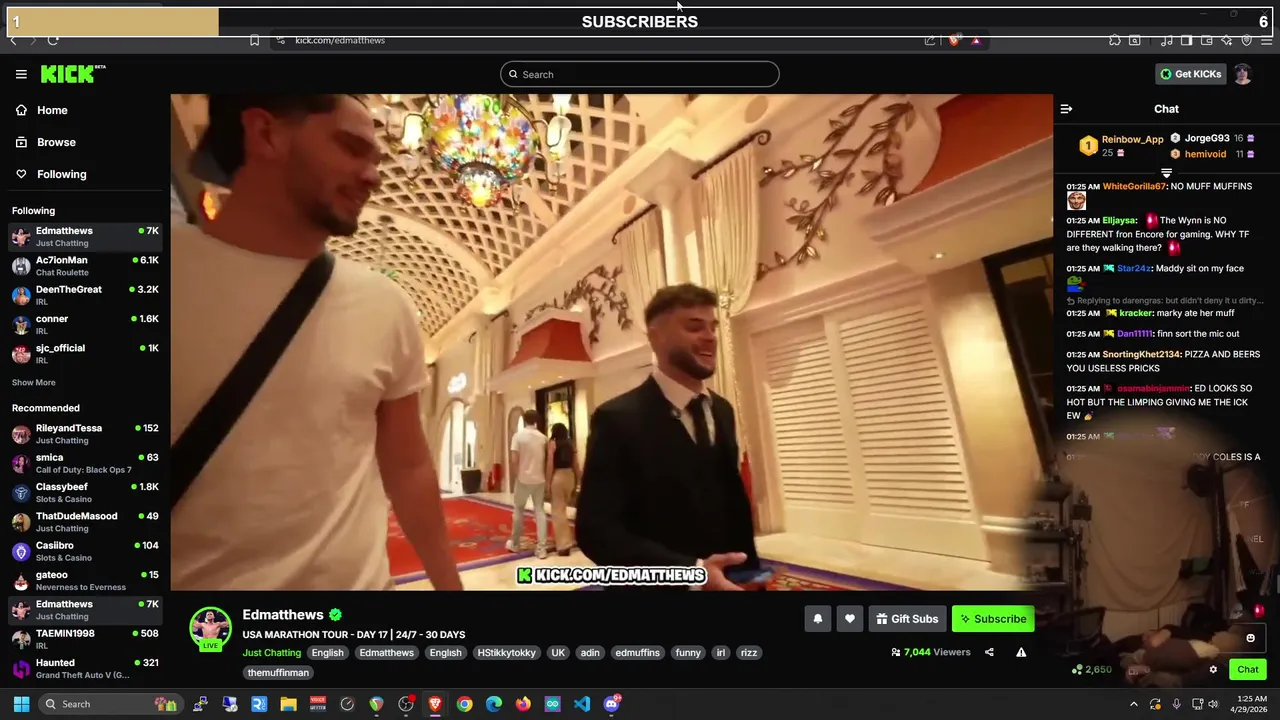
Task: Open Browse in the sidebar
Action: click(85, 142)
